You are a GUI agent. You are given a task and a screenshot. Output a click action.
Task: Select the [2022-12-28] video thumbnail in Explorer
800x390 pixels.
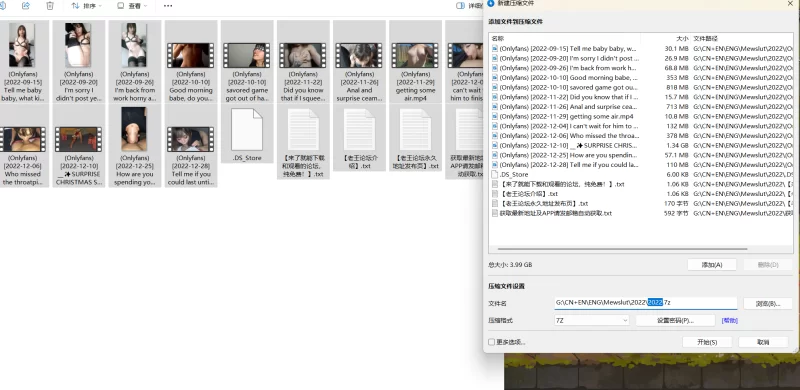click(190, 139)
